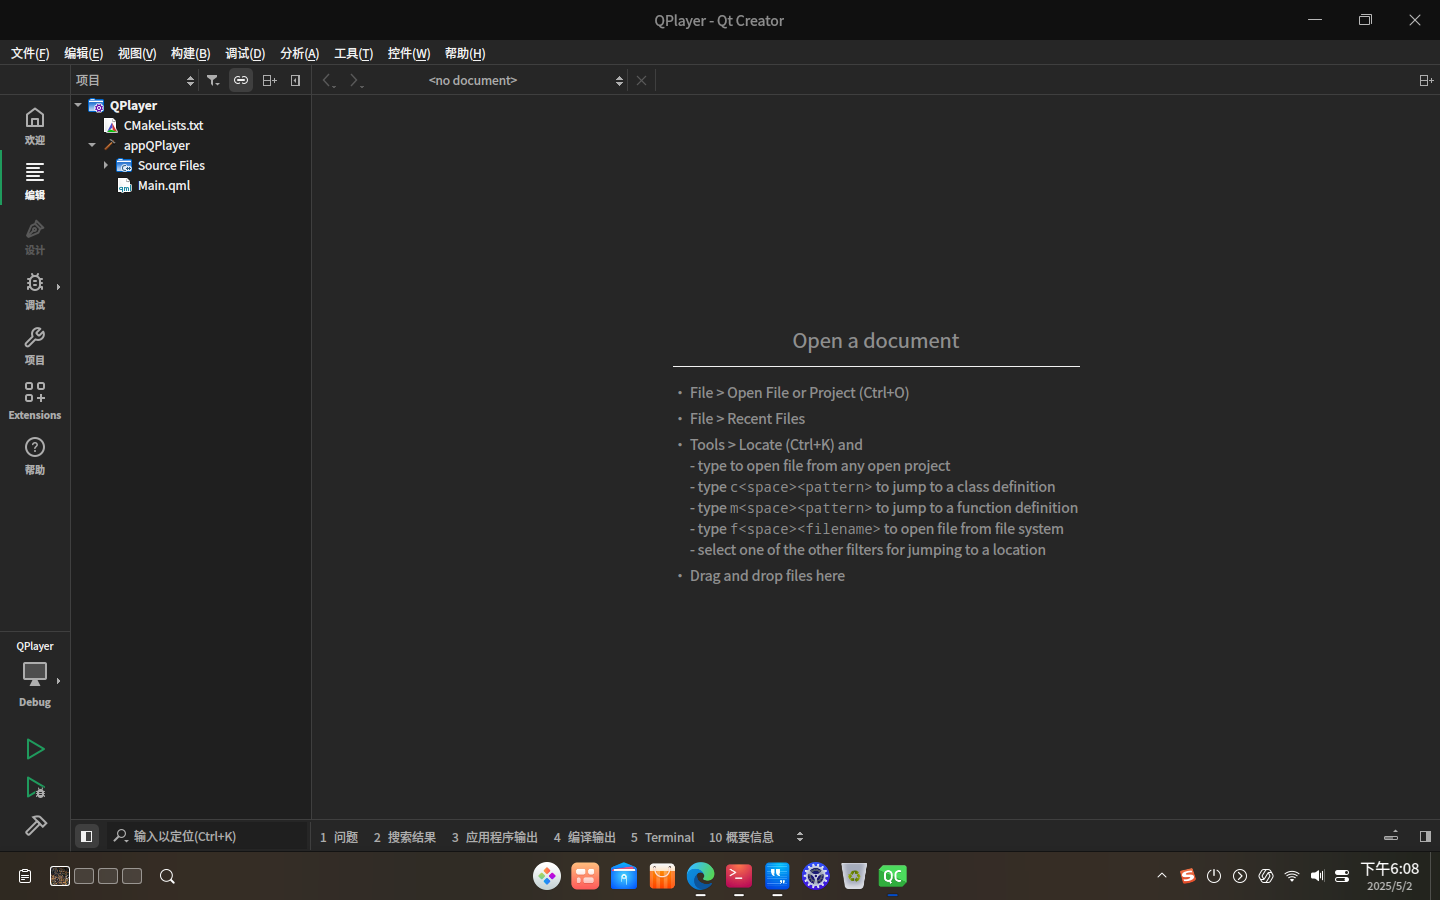Open the 项目 view selector dropdown

pyautogui.click(x=135, y=80)
